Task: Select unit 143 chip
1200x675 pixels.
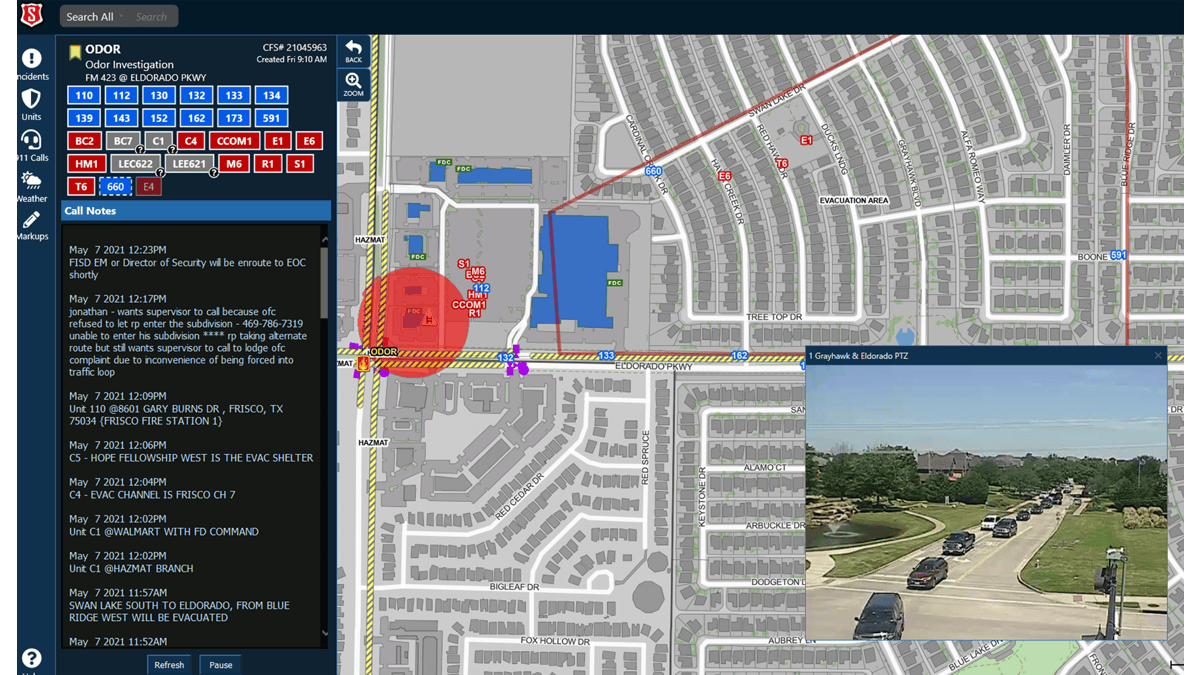Action: click(x=121, y=118)
